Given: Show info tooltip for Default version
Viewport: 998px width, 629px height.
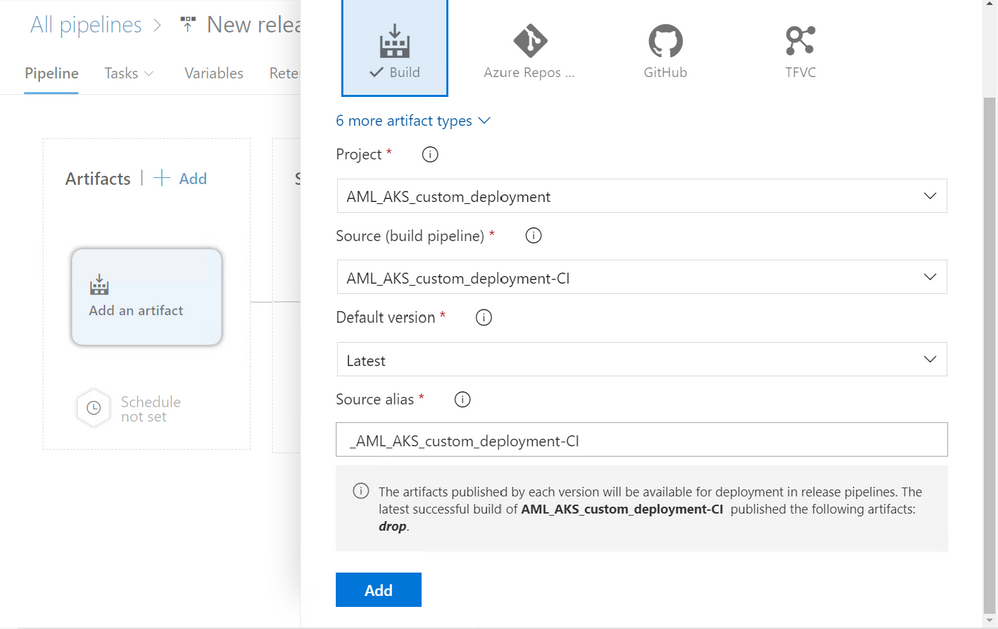Looking at the screenshot, I should pyautogui.click(x=484, y=317).
